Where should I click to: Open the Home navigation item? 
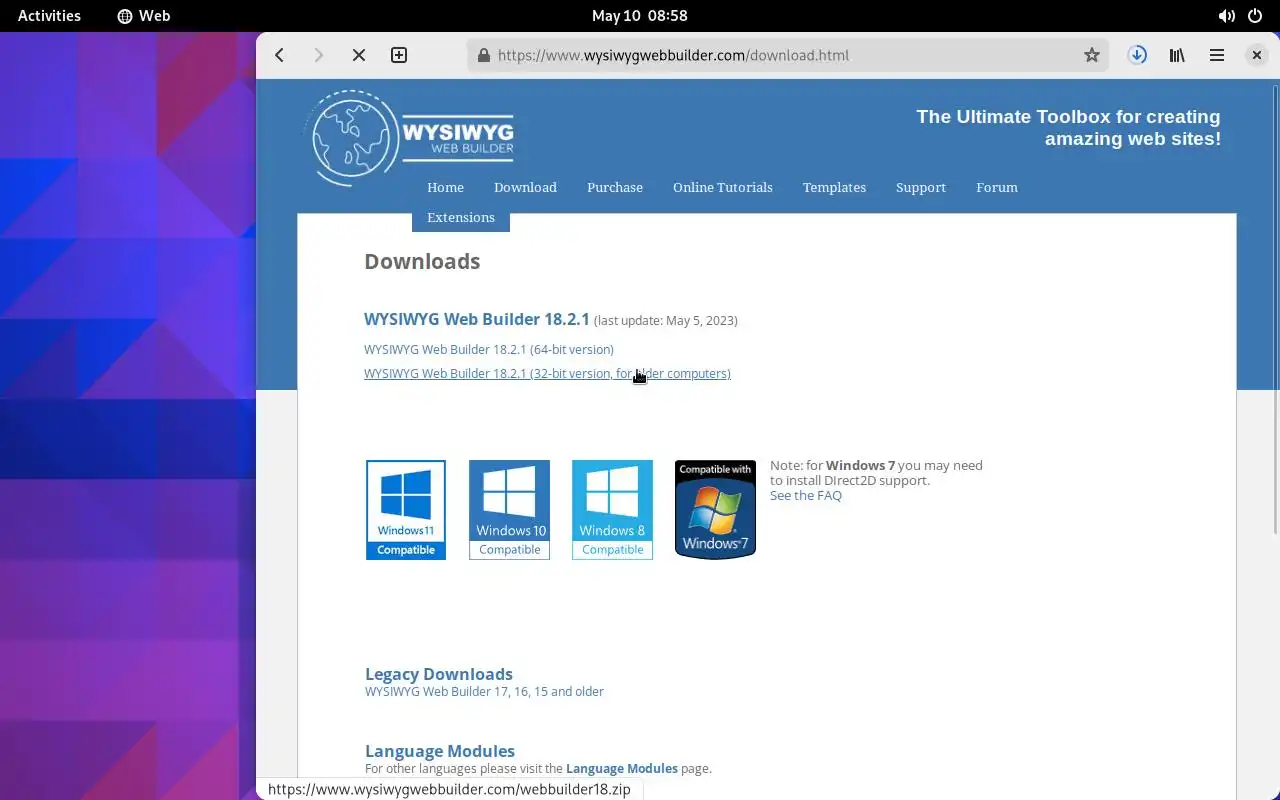click(x=445, y=187)
